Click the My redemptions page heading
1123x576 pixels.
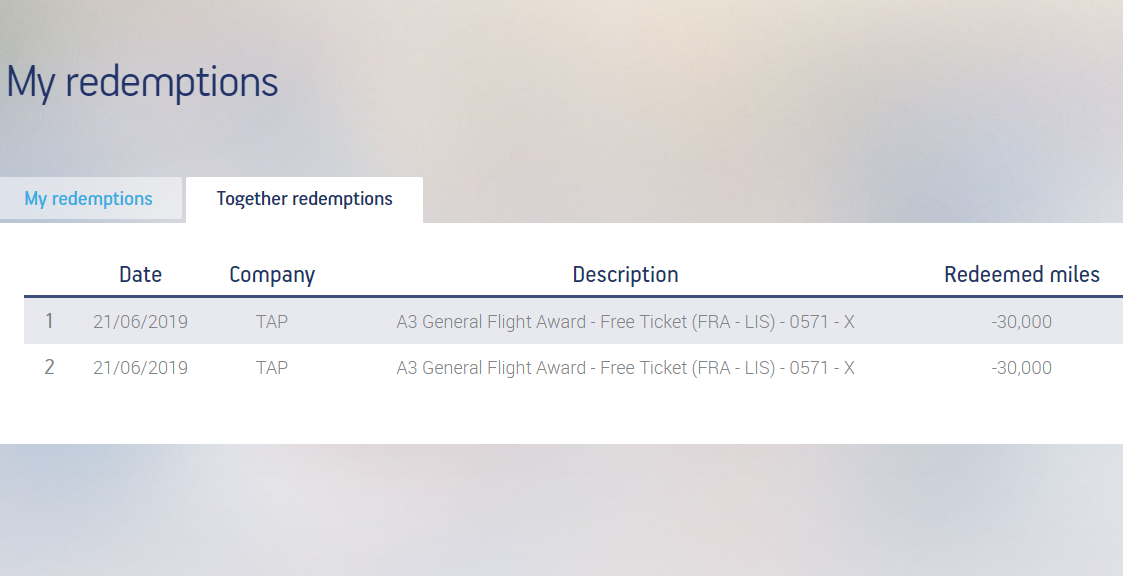pyautogui.click(x=142, y=82)
